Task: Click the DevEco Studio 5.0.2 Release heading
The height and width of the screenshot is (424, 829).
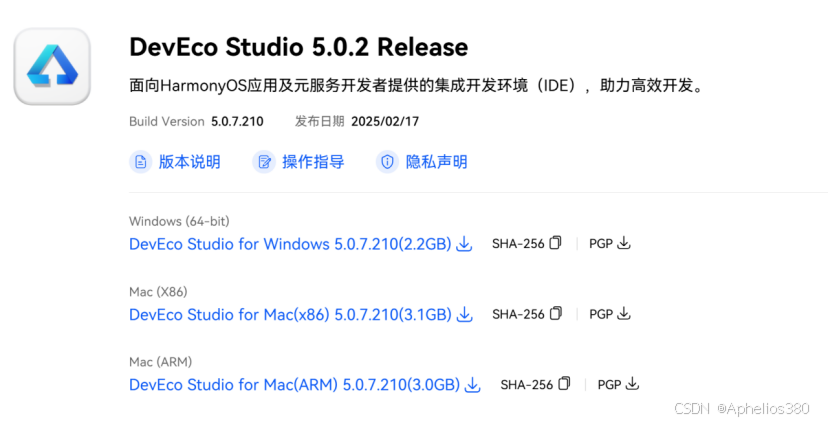Action: click(299, 47)
